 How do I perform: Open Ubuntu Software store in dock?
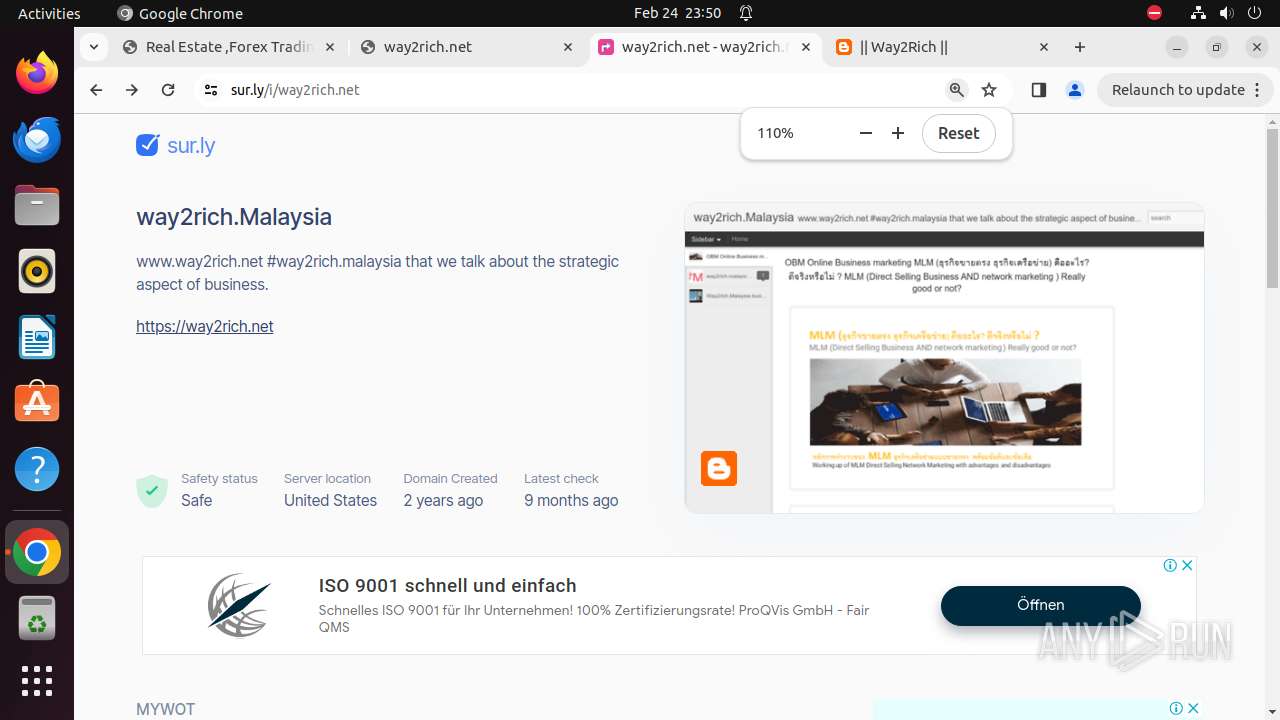pos(37,403)
